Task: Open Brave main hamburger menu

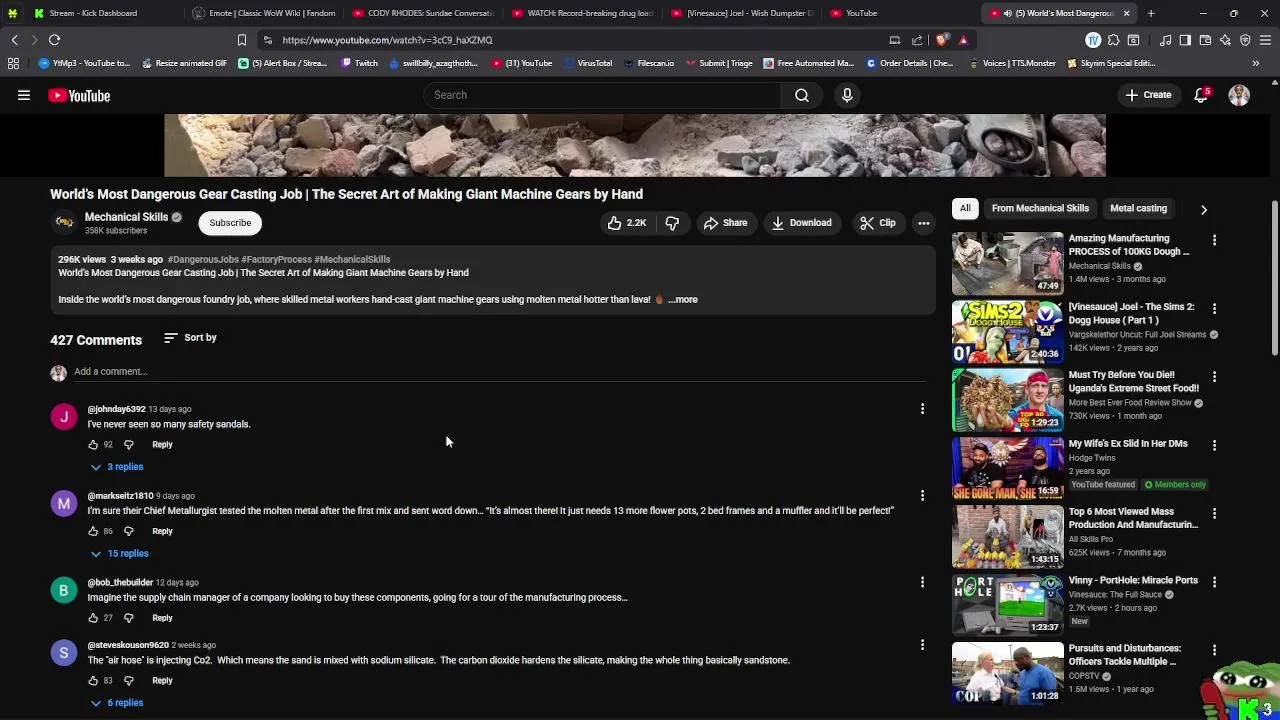Action: pyautogui.click(x=1265, y=40)
